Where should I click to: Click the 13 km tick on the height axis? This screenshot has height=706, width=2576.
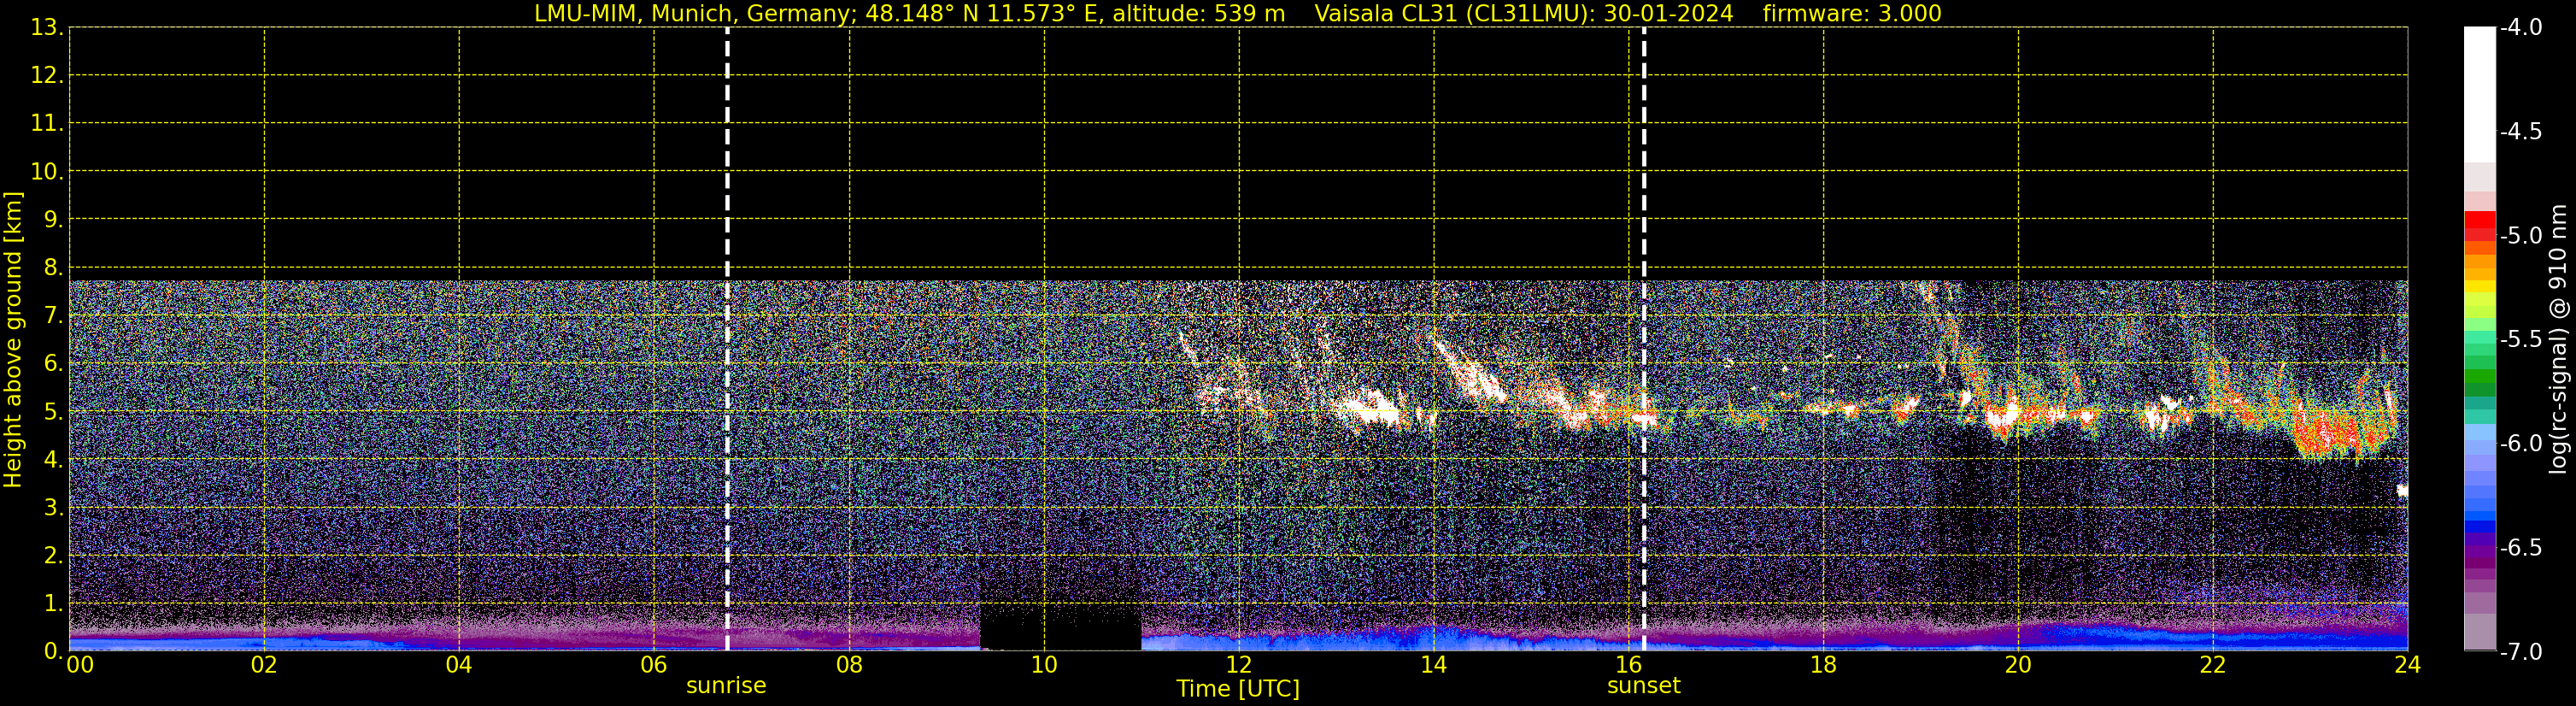tap(45, 28)
